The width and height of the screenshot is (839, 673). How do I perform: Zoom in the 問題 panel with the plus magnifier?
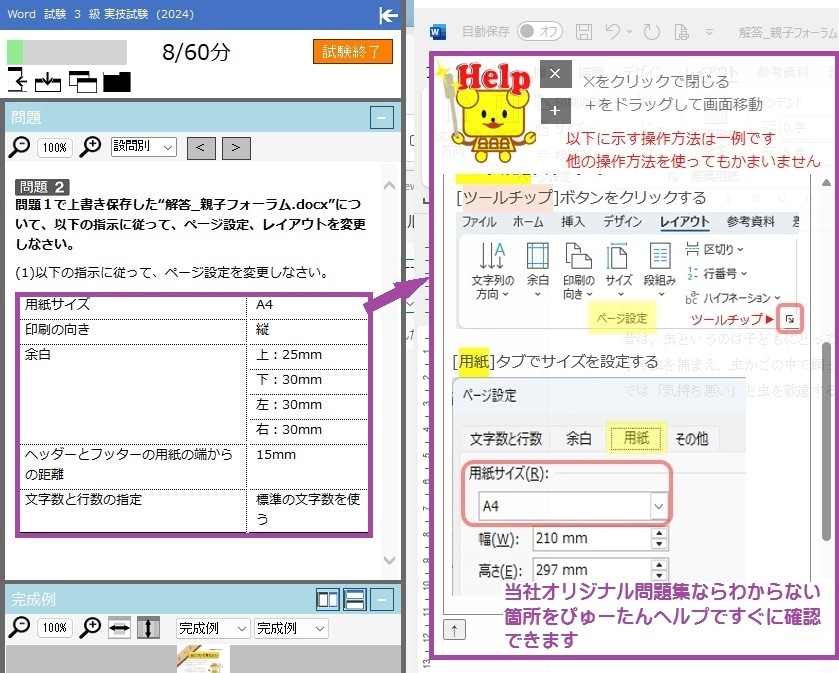coord(90,148)
